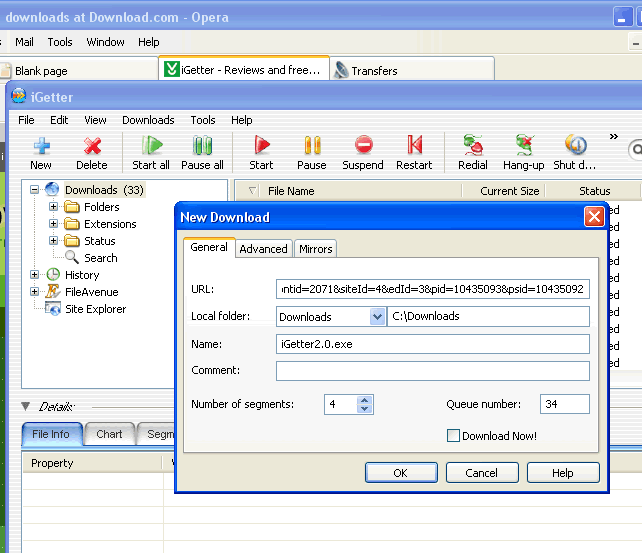Switch to Opera's Blank page tab
Screen dimensions: 642x553
(79, 70)
